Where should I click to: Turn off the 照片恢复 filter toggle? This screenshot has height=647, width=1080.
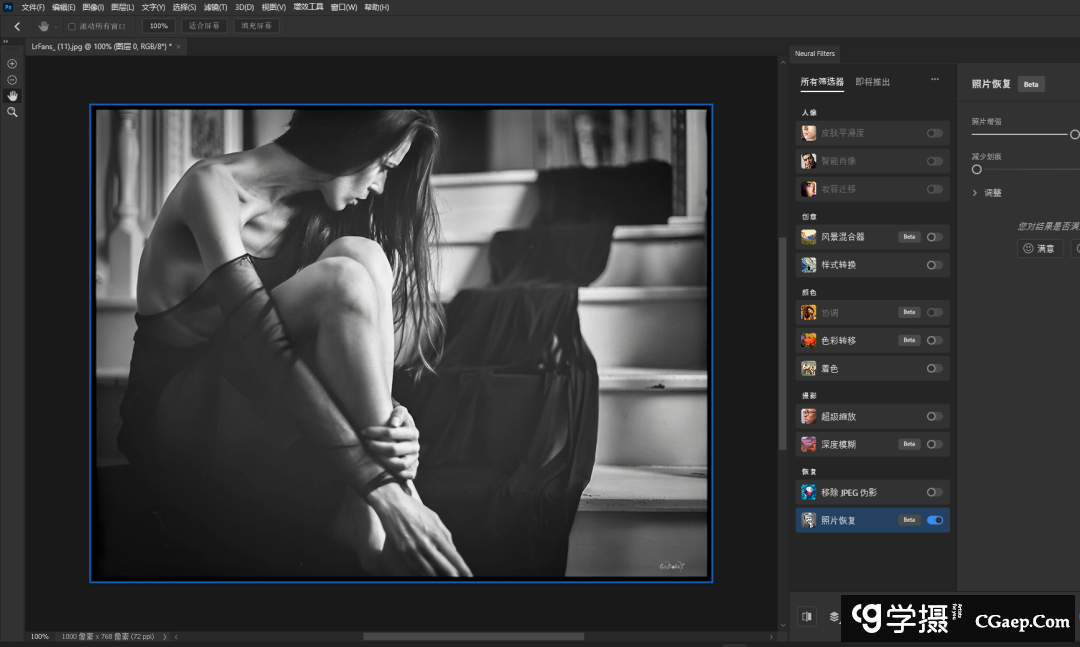935,520
